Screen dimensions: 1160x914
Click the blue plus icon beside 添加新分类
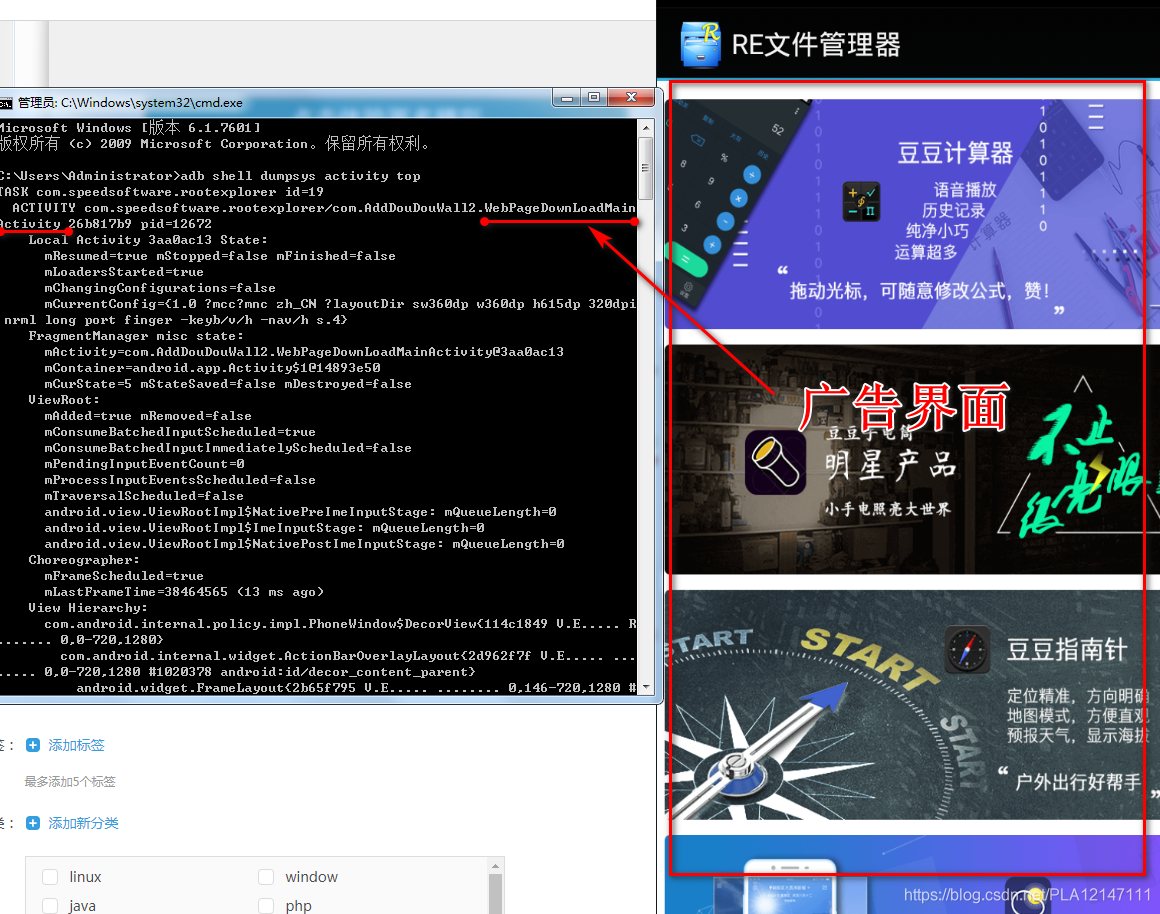33,823
